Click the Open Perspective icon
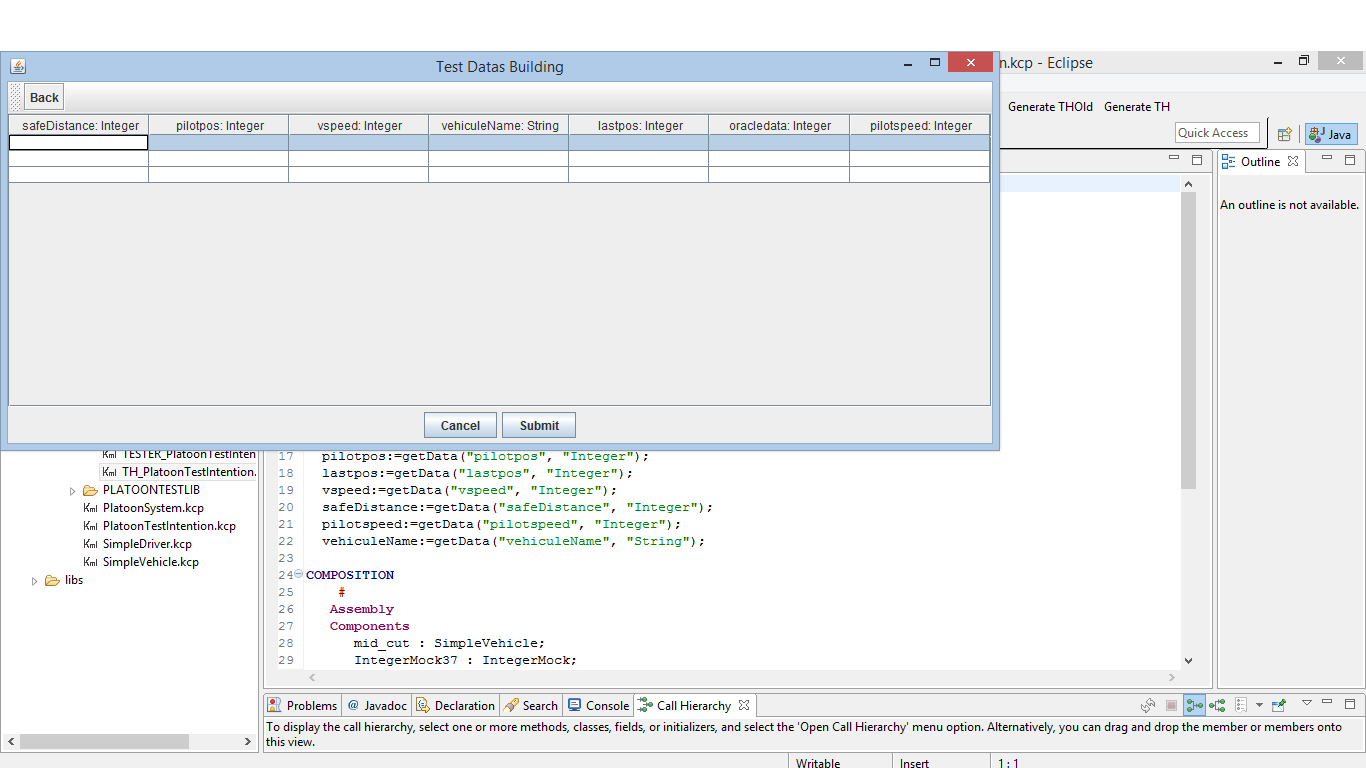The image size is (1366, 768). [x=1285, y=134]
